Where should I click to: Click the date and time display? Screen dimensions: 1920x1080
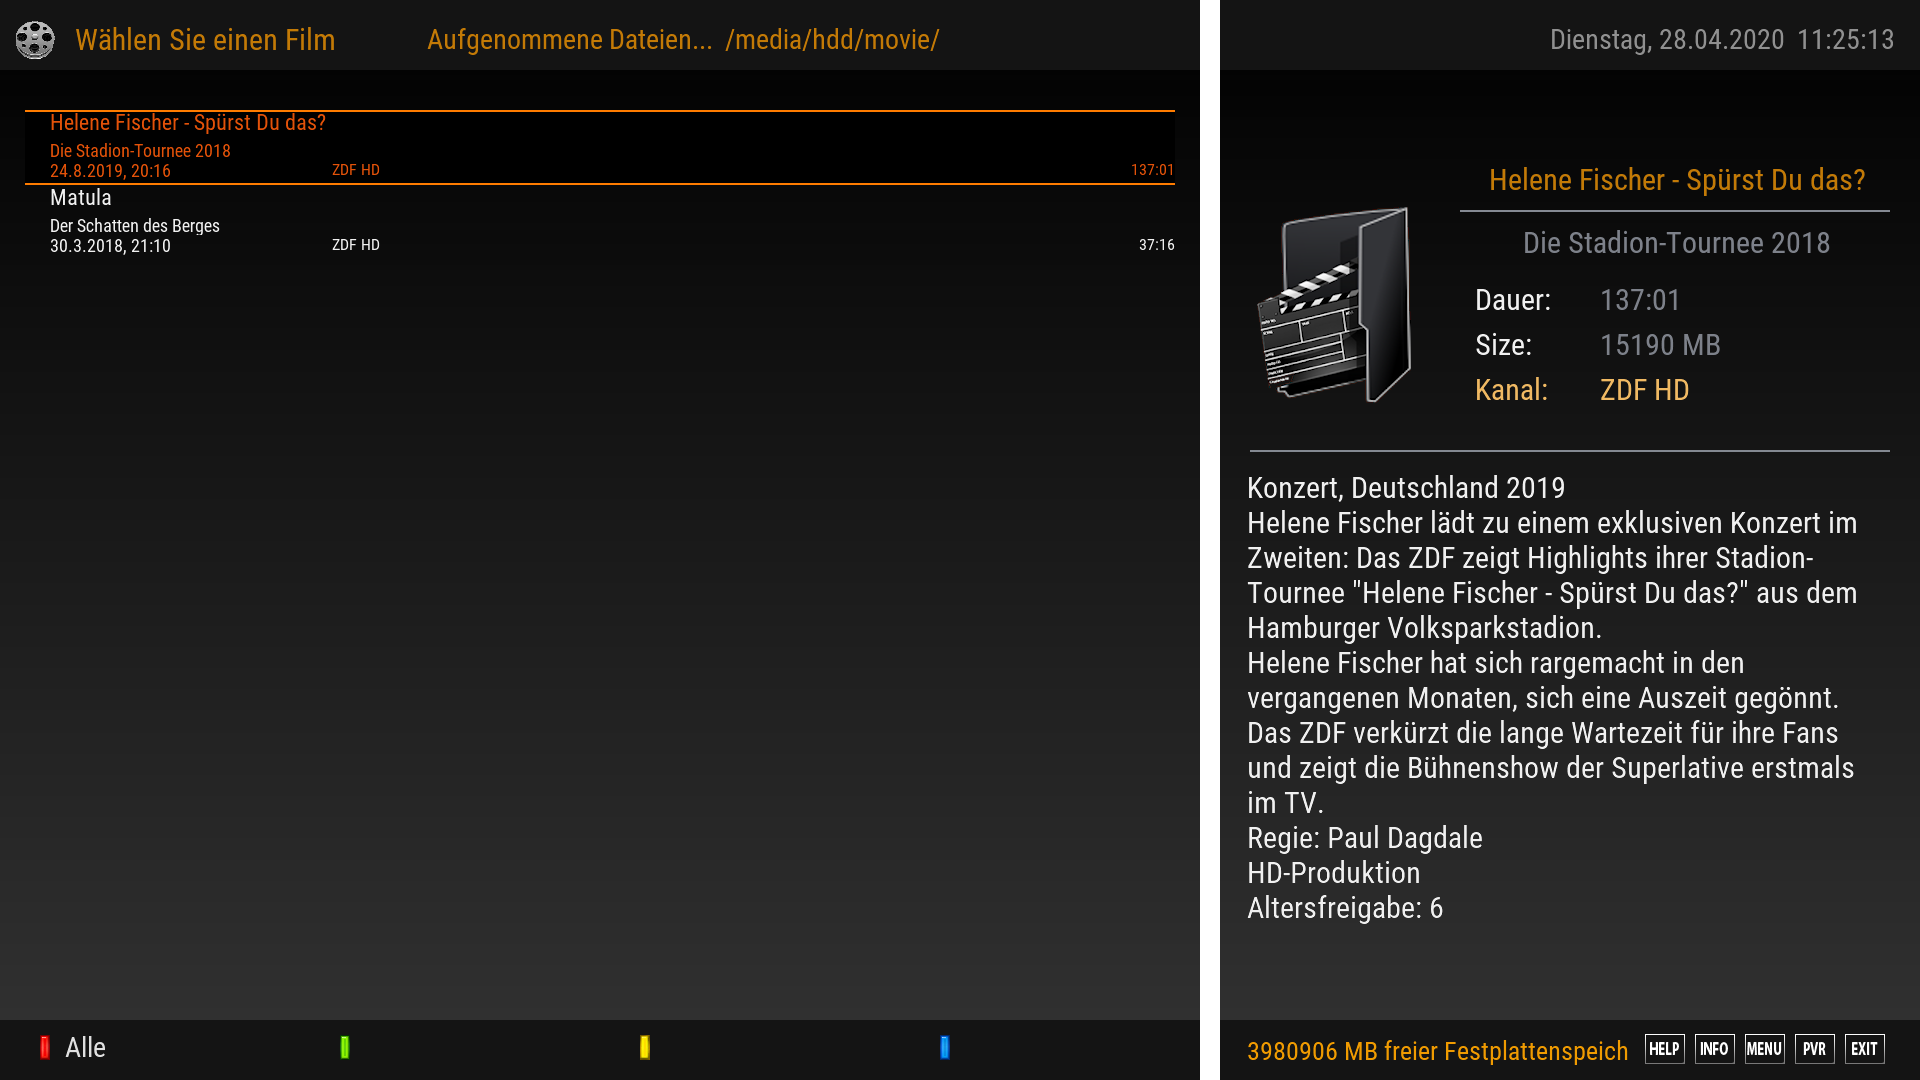[x=1721, y=40]
